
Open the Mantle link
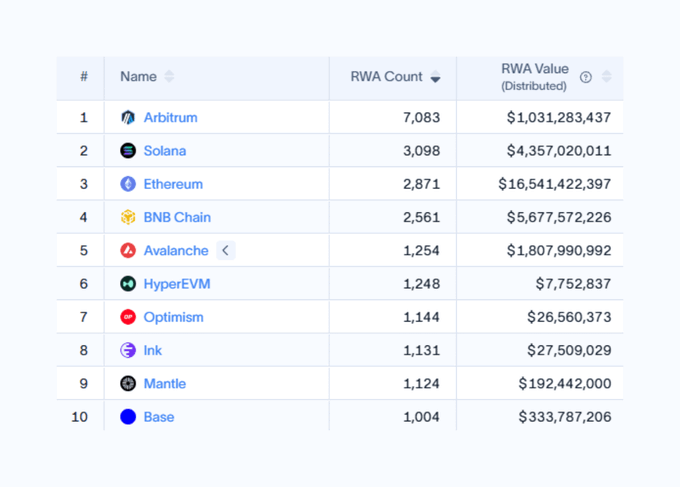(165, 384)
